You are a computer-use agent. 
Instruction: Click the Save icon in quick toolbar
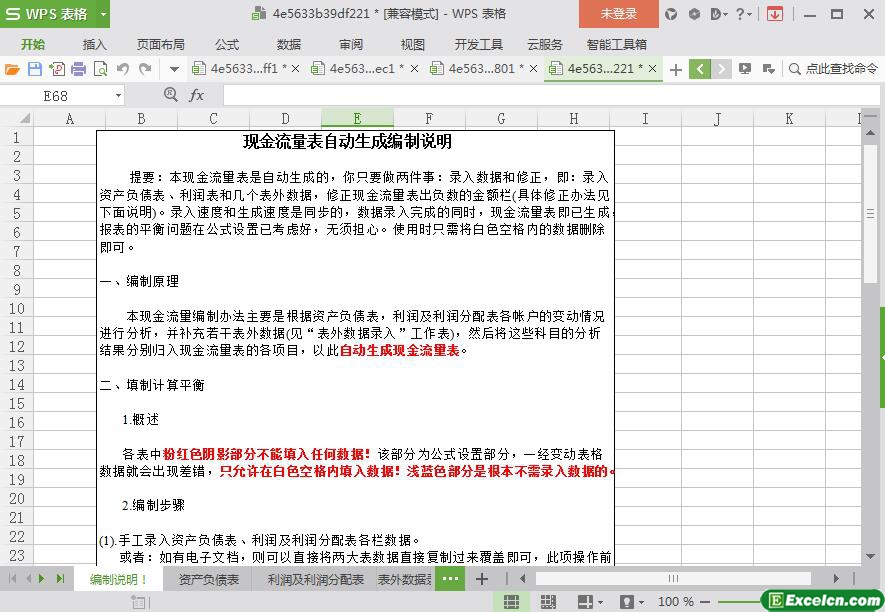click(x=34, y=69)
